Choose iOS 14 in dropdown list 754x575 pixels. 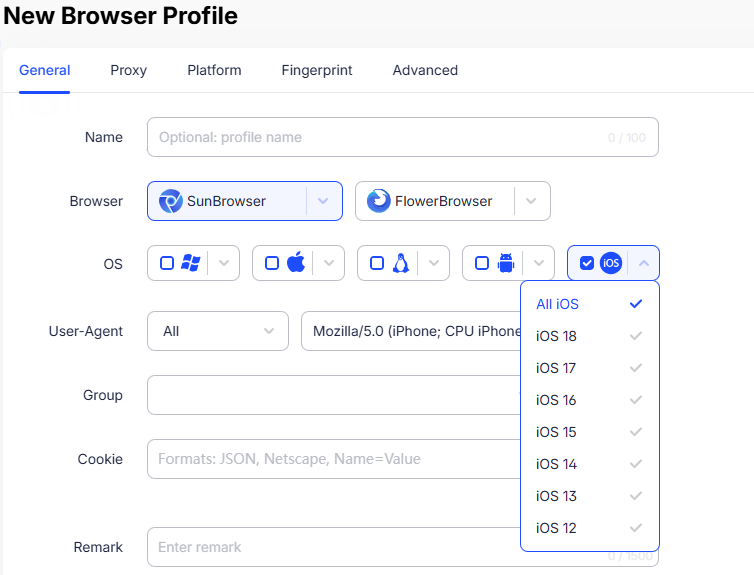click(x=590, y=464)
